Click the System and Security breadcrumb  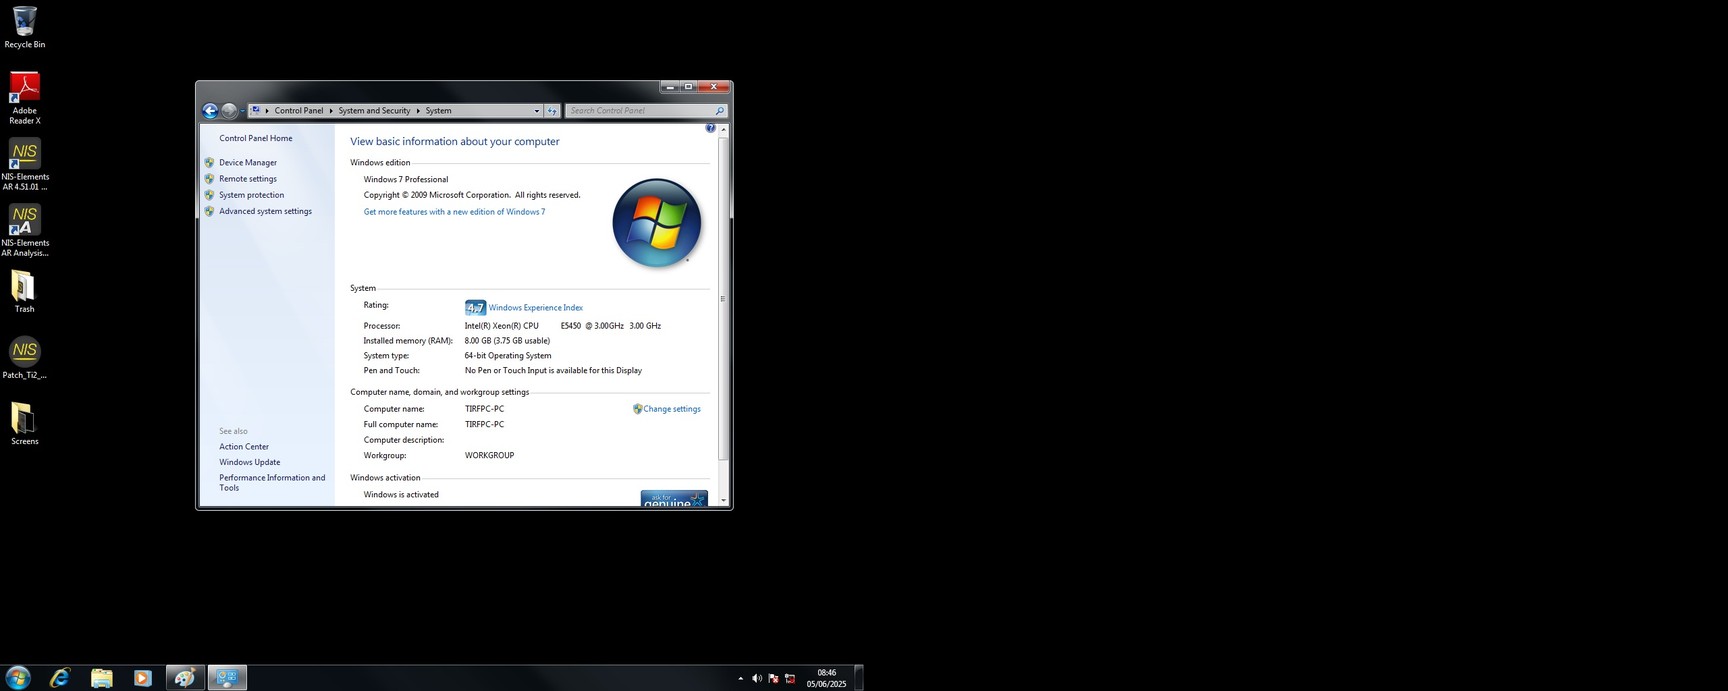pos(374,111)
